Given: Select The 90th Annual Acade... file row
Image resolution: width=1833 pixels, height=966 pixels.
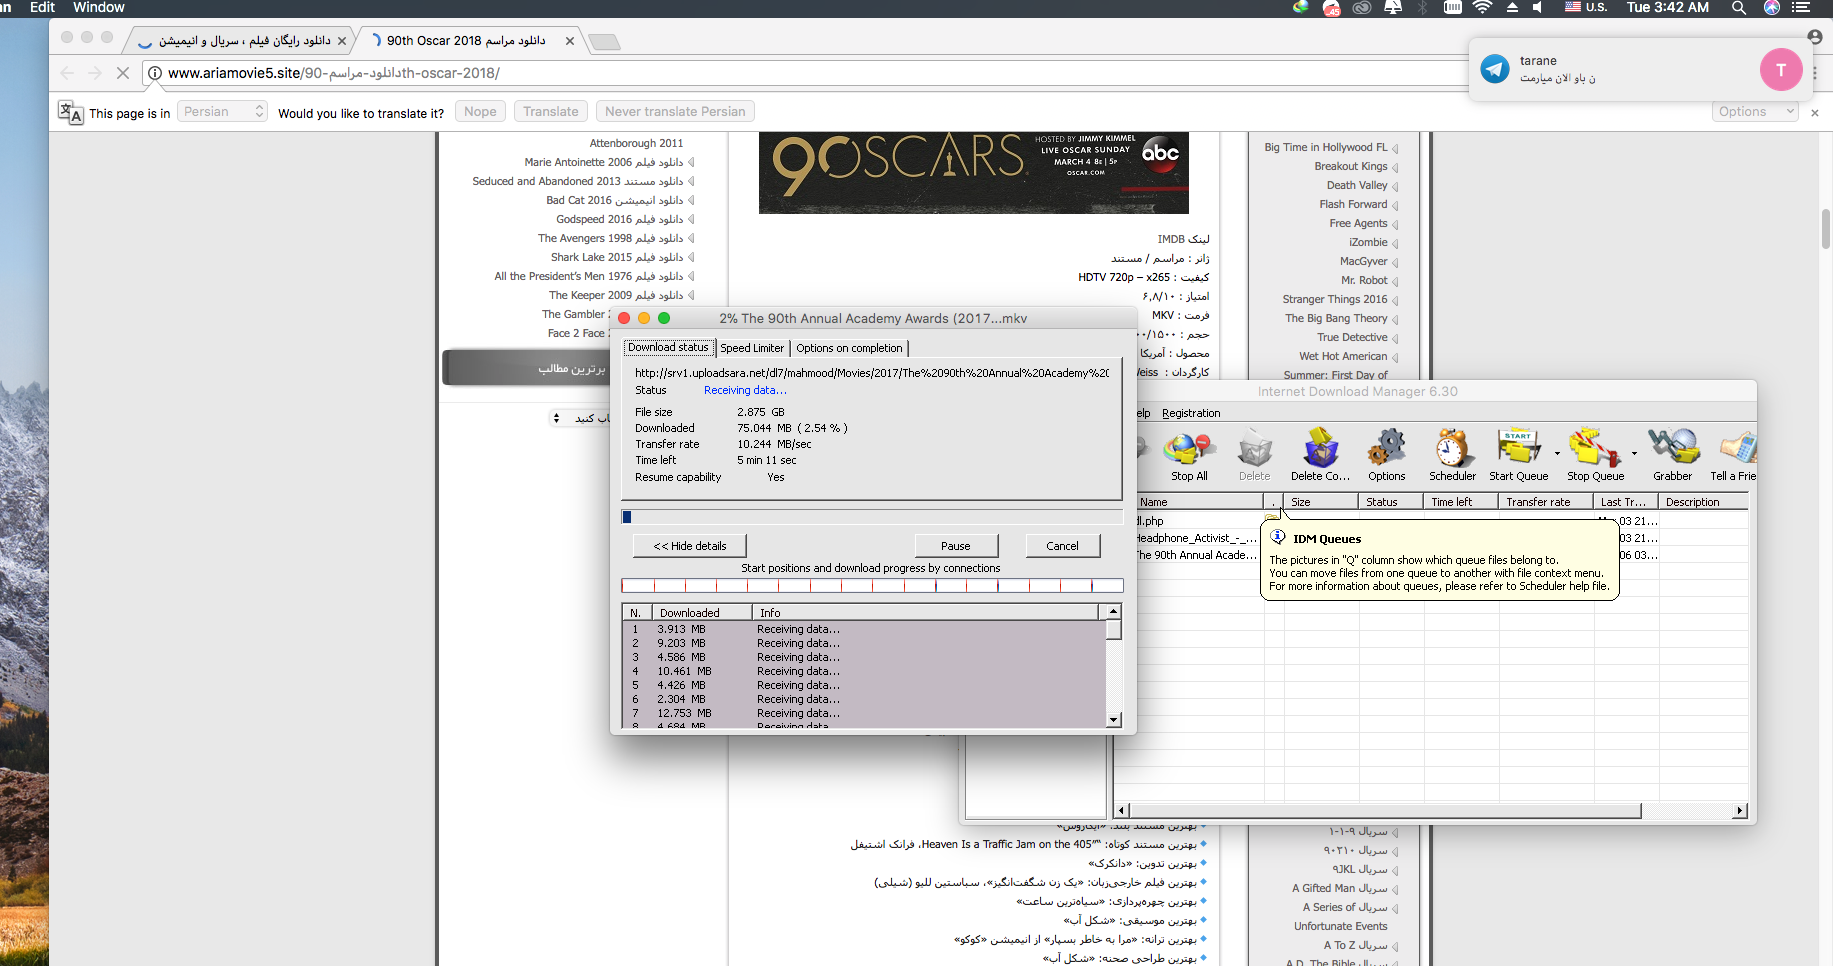Looking at the screenshot, I should pyautogui.click(x=1197, y=555).
